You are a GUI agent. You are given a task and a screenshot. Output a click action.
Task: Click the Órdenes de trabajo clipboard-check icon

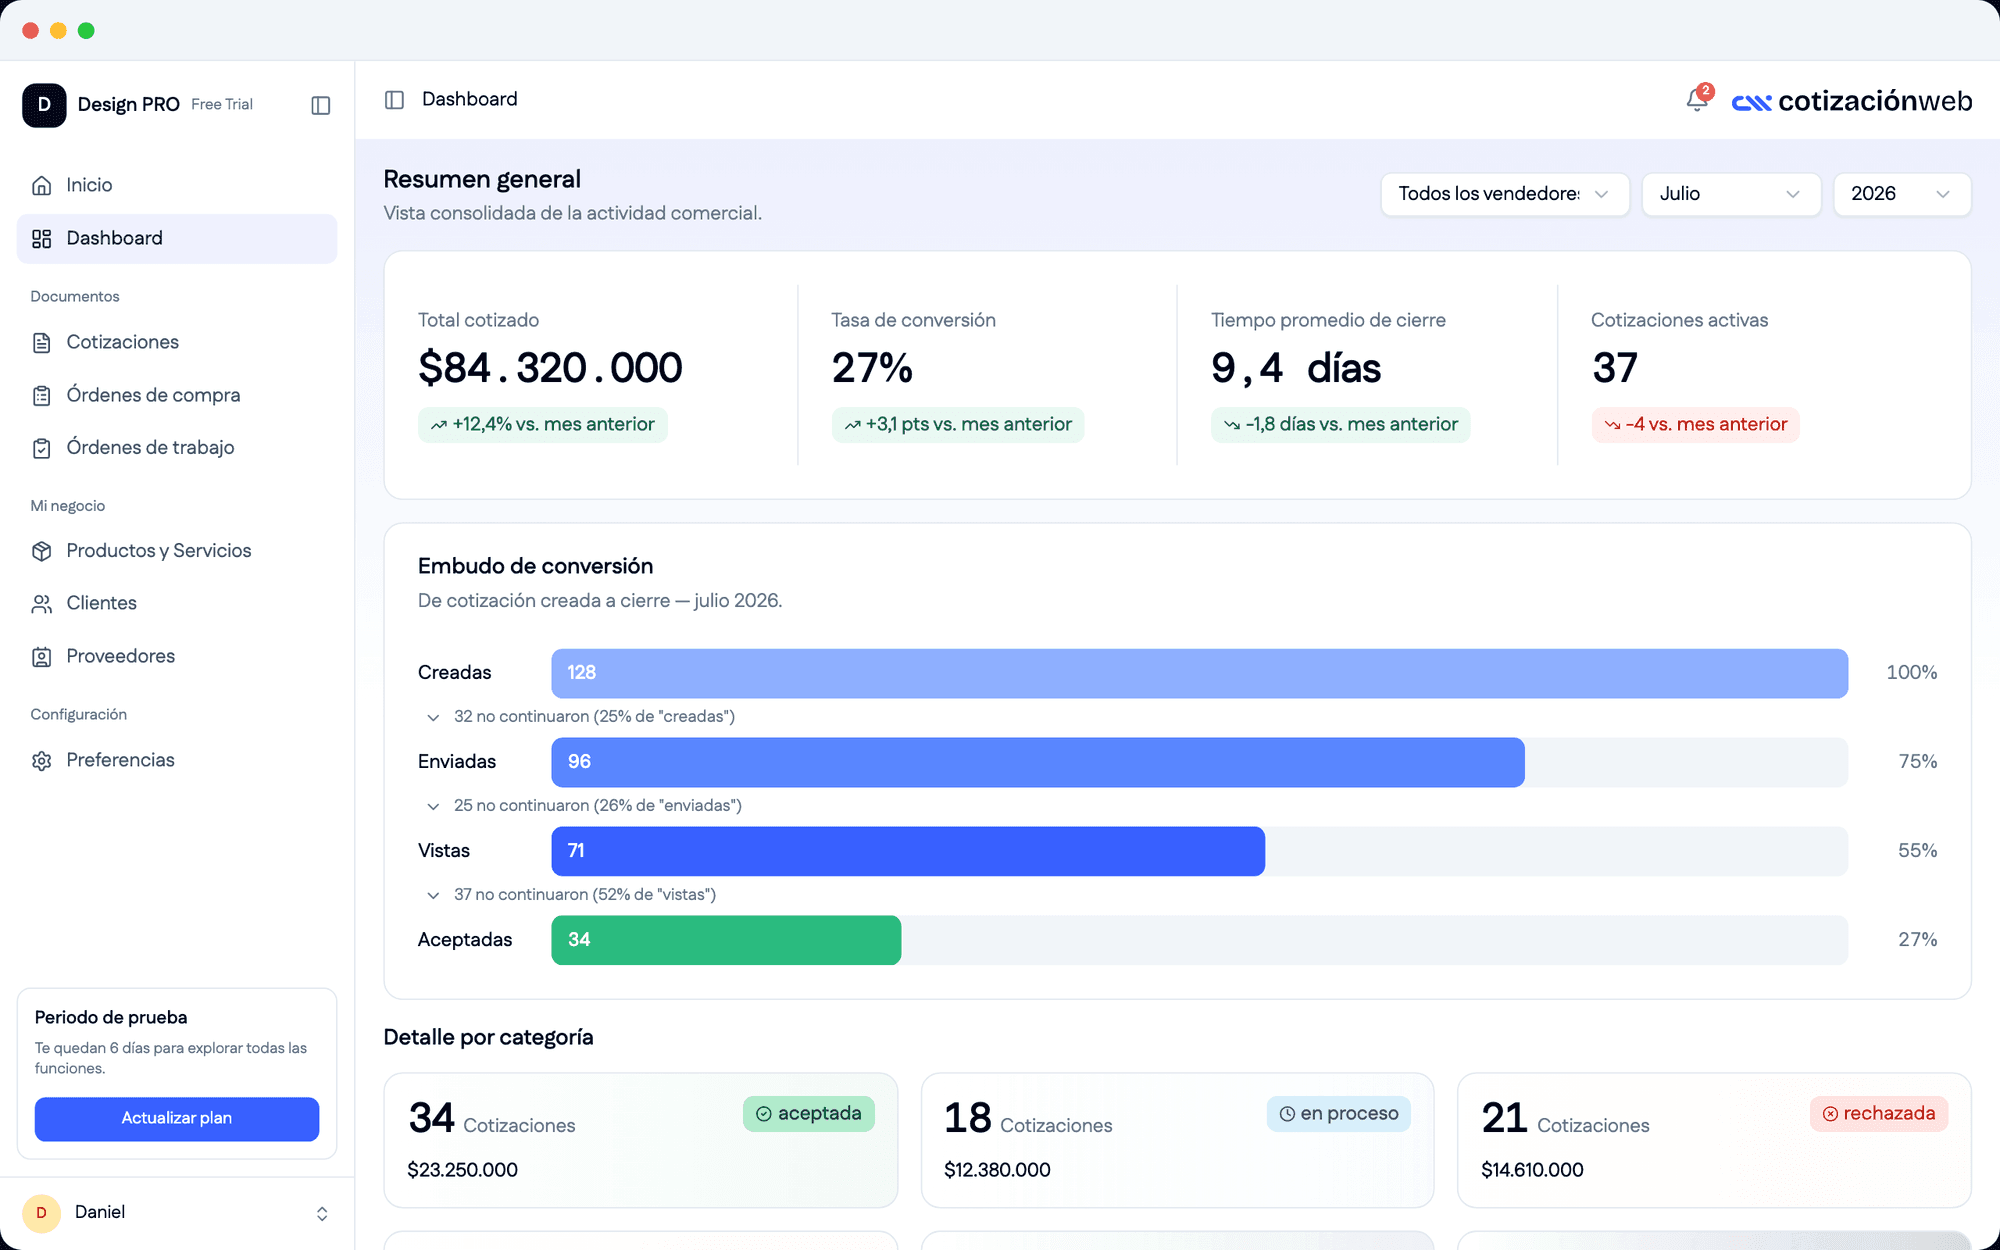coord(42,448)
